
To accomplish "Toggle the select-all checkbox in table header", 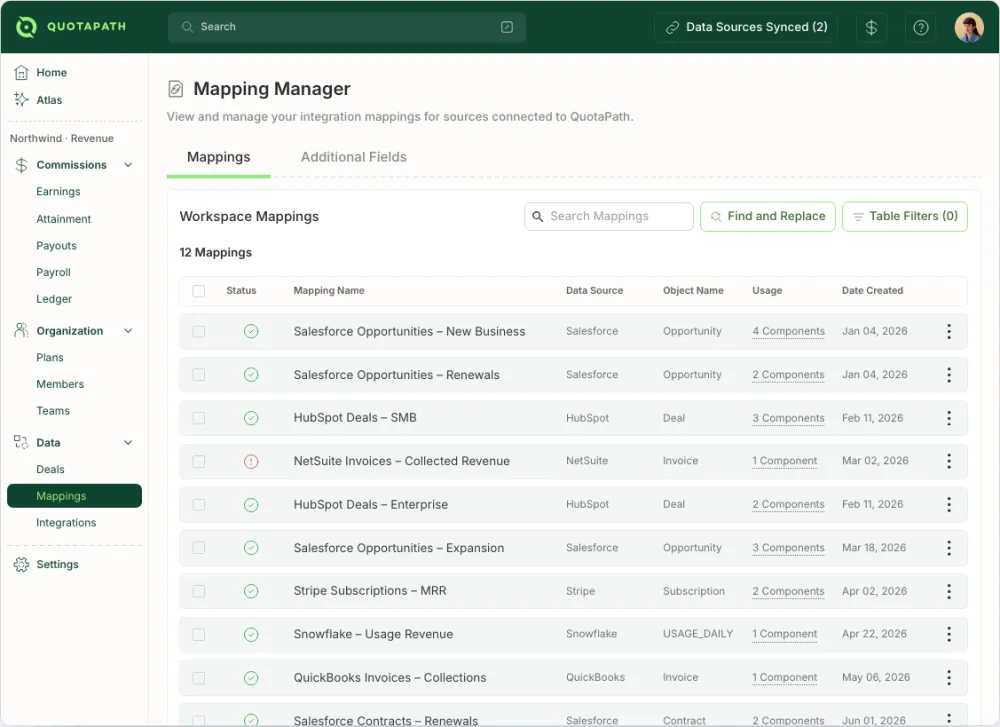I will point(199,291).
